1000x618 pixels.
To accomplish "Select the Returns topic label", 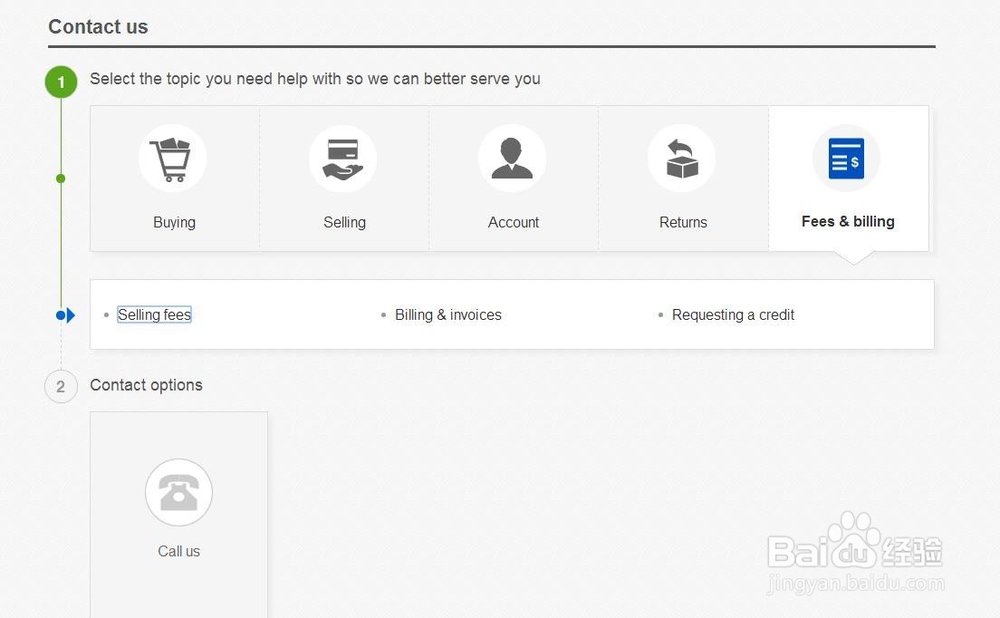I will coord(683,222).
